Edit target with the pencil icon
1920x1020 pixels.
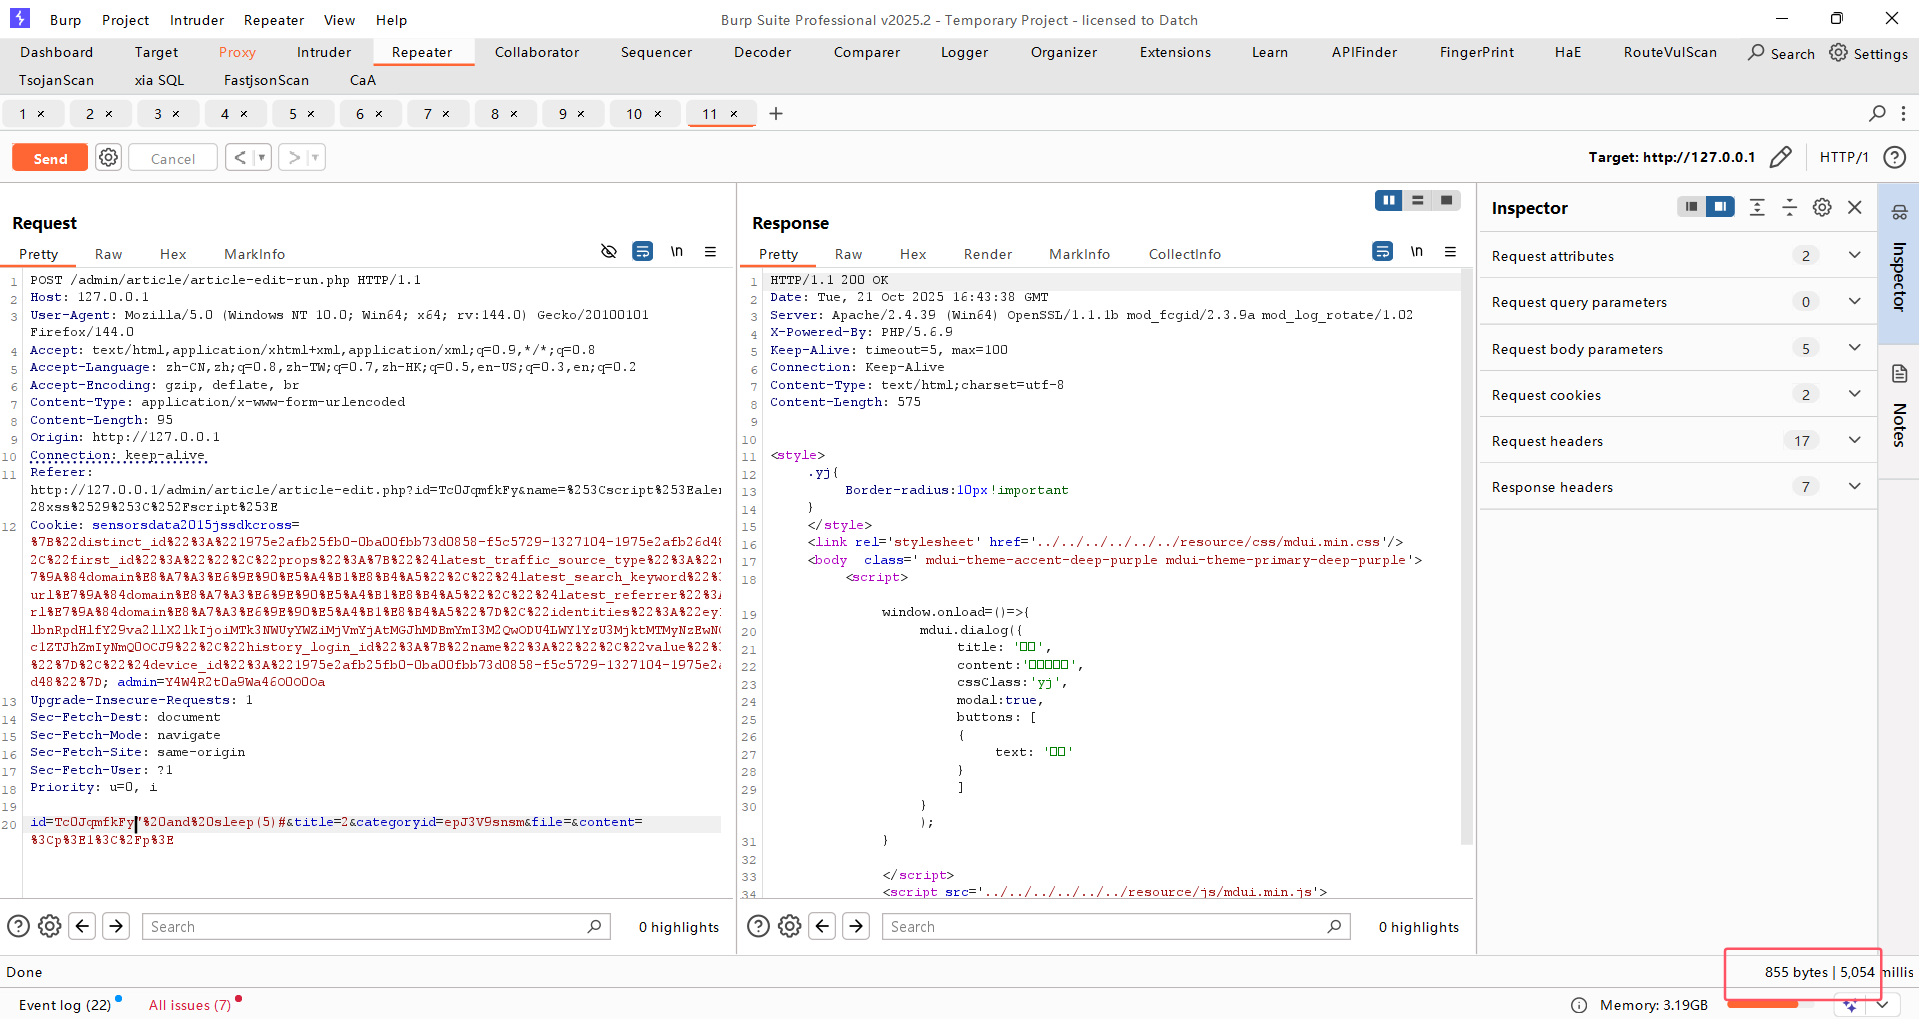coord(1780,157)
